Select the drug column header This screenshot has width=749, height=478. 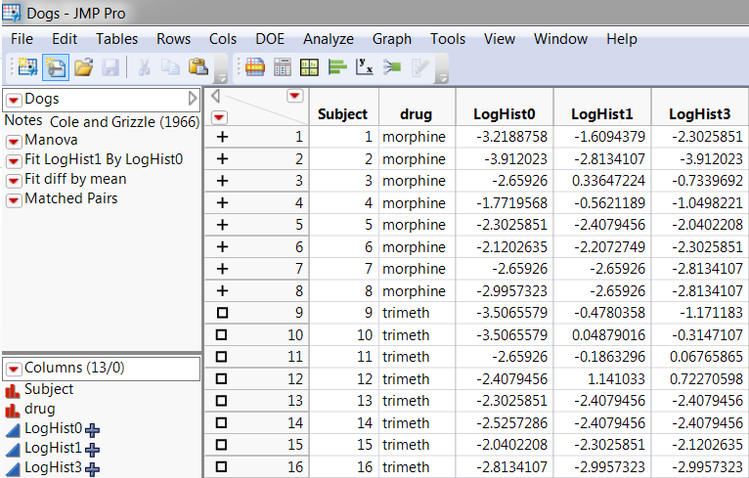tap(415, 114)
